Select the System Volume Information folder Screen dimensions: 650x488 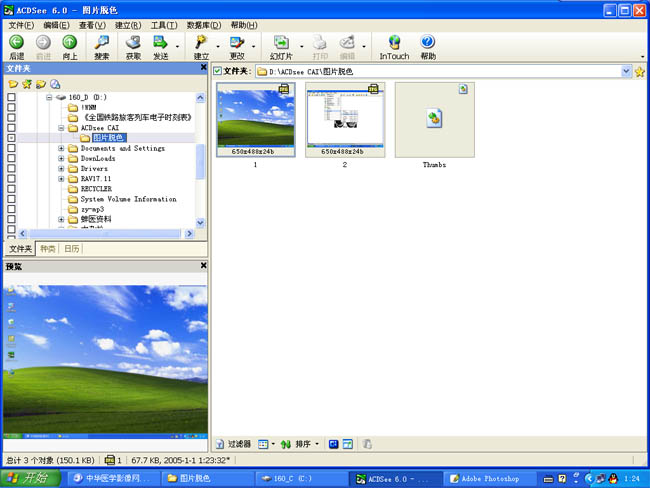click(x=129, y=199)
